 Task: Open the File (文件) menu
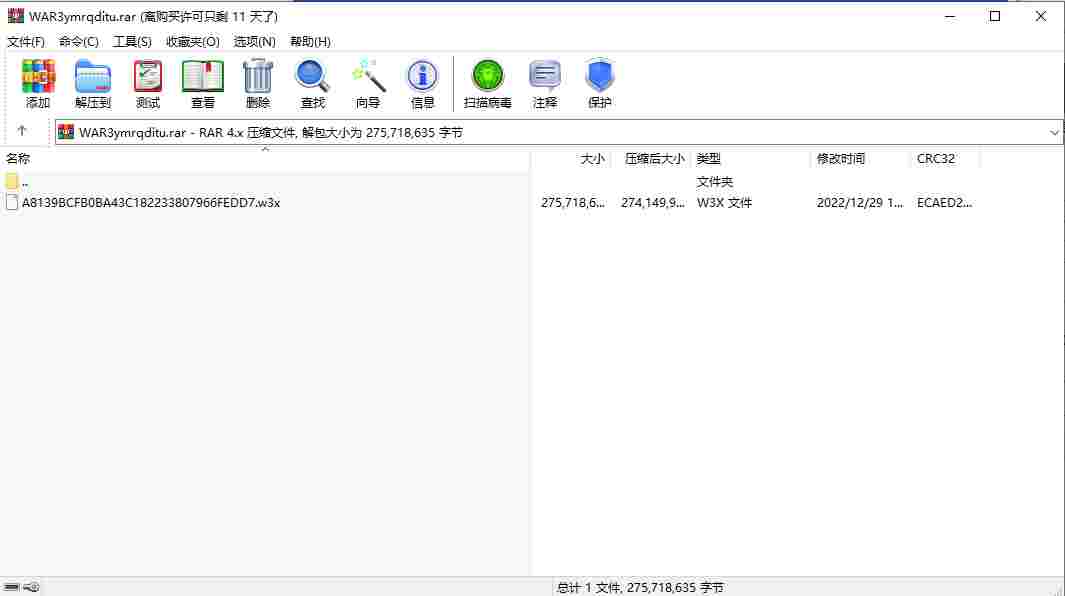(x=26, y=41)
